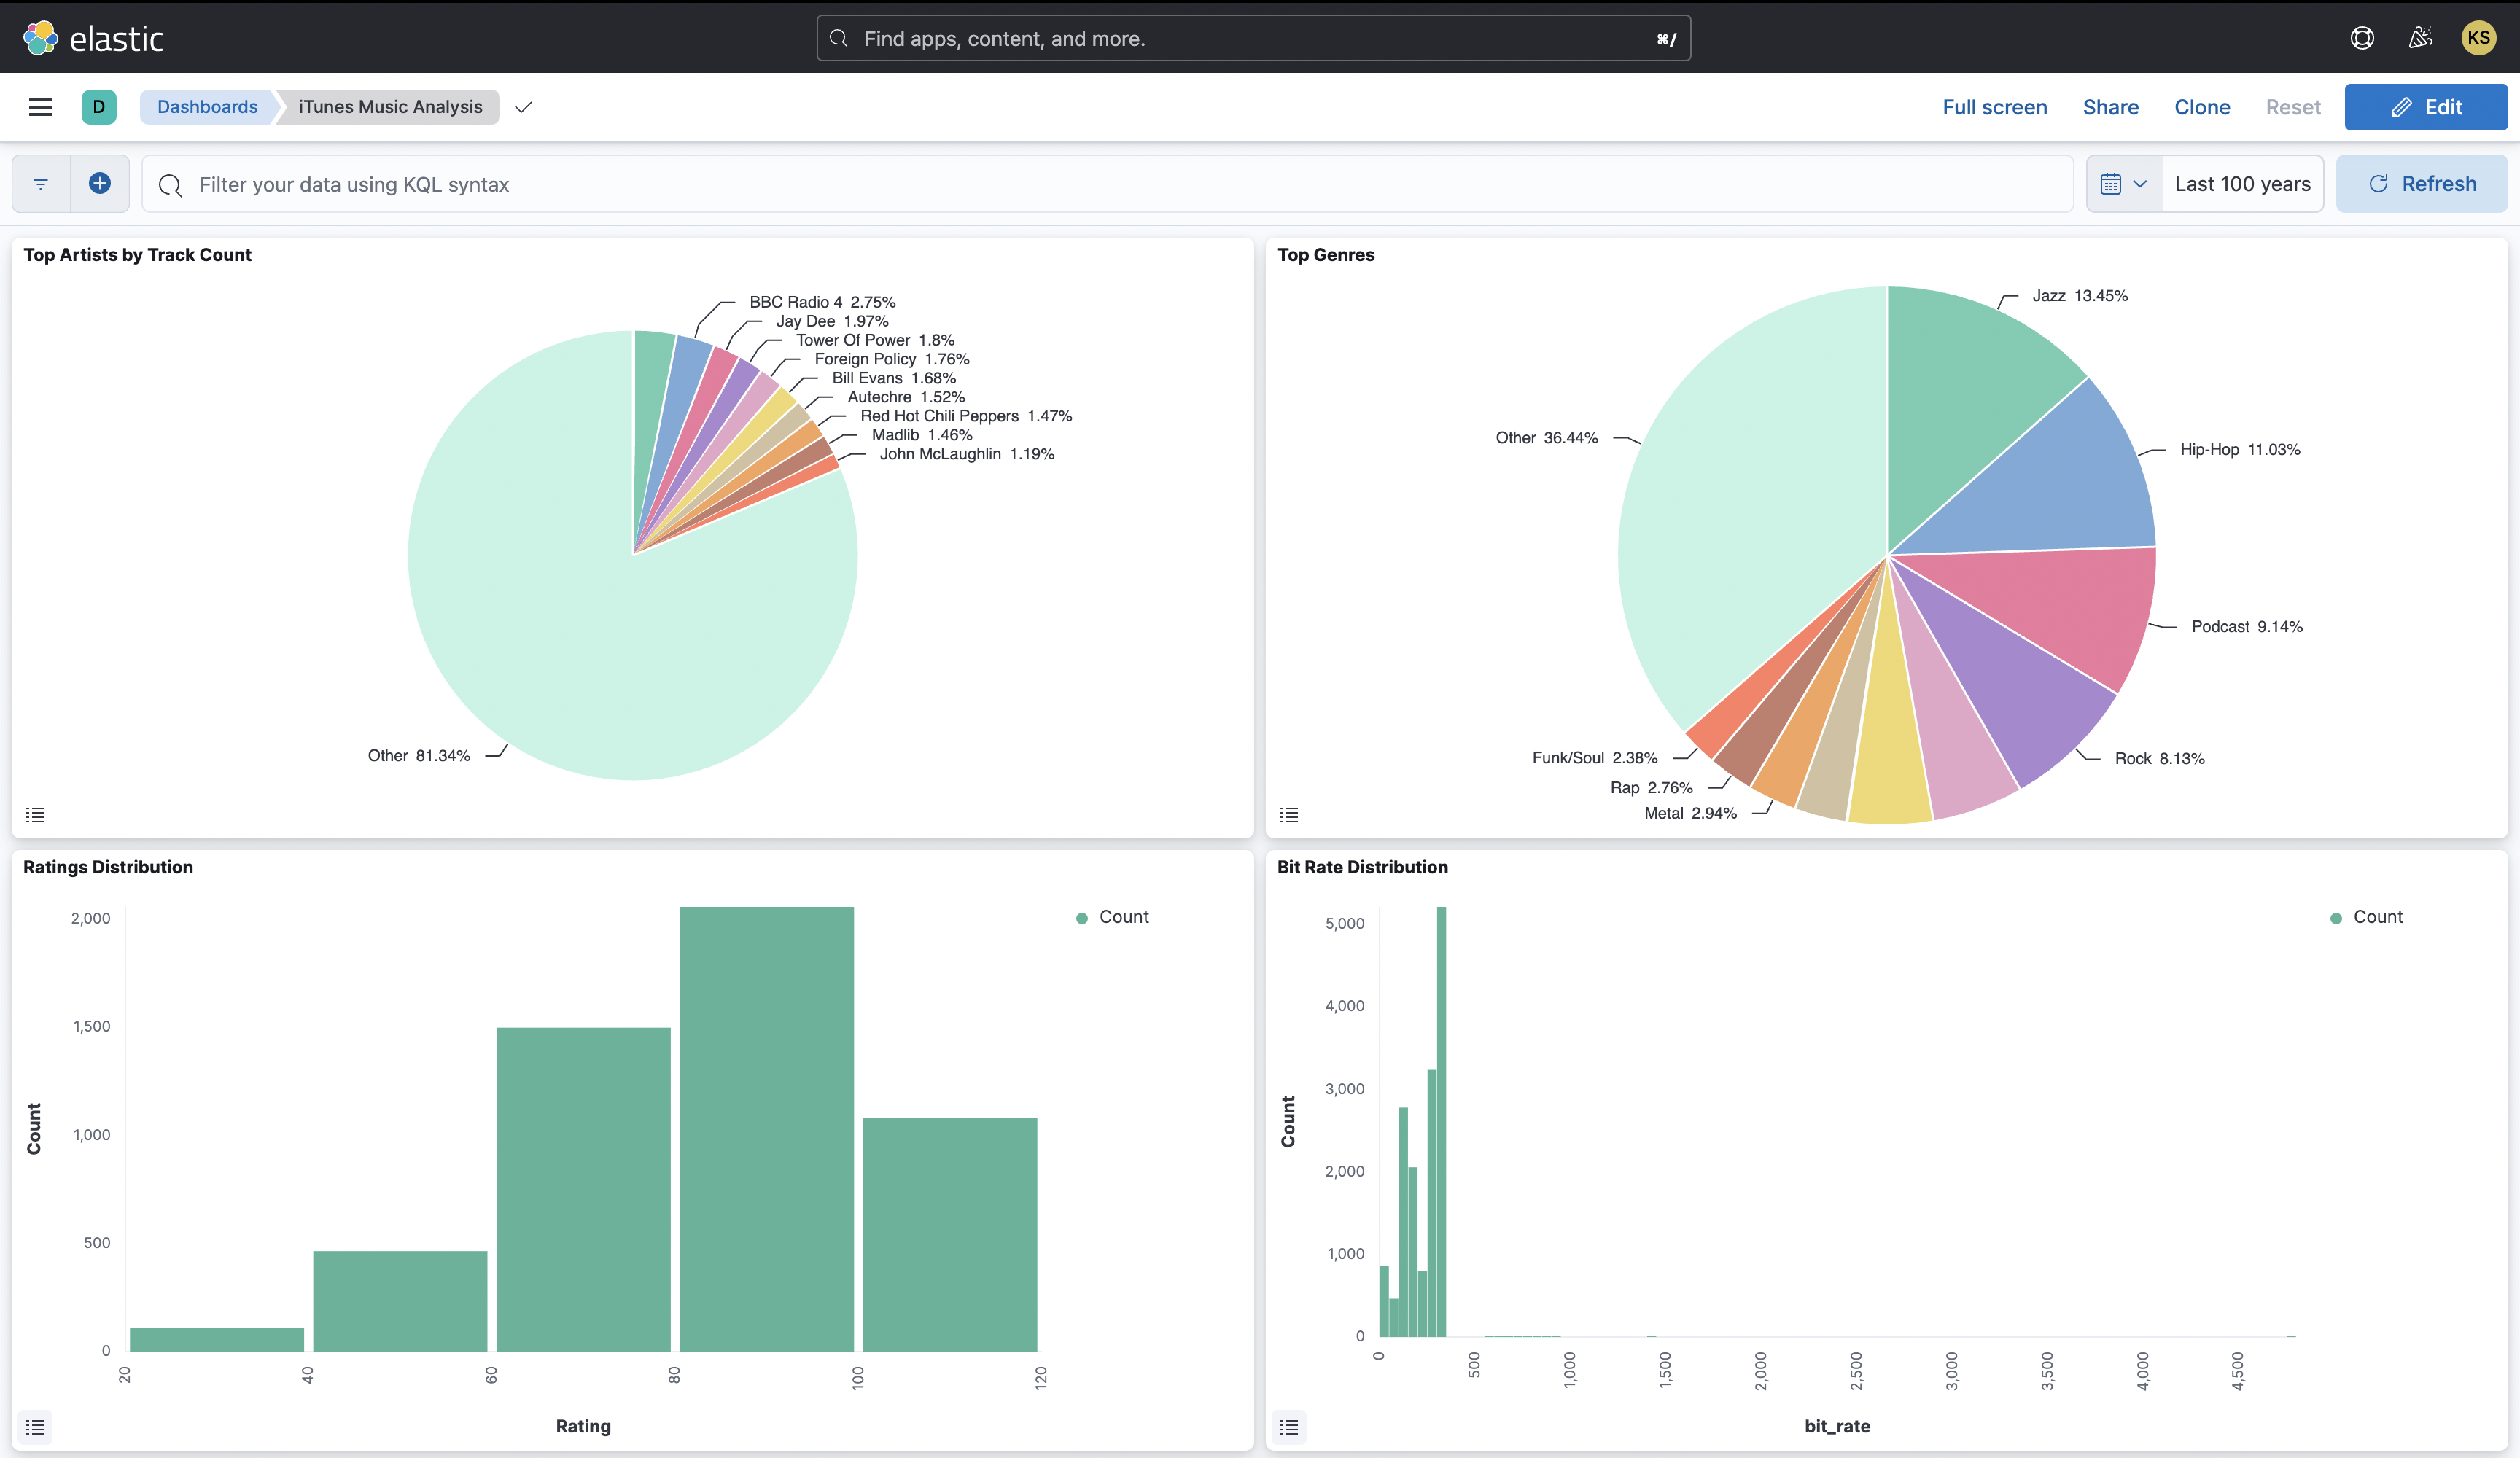The width and height of the screenshot is (2520, 1458).
Task: Click the Refresh button
Action: pyautogui.click(x=2421, y=184)
